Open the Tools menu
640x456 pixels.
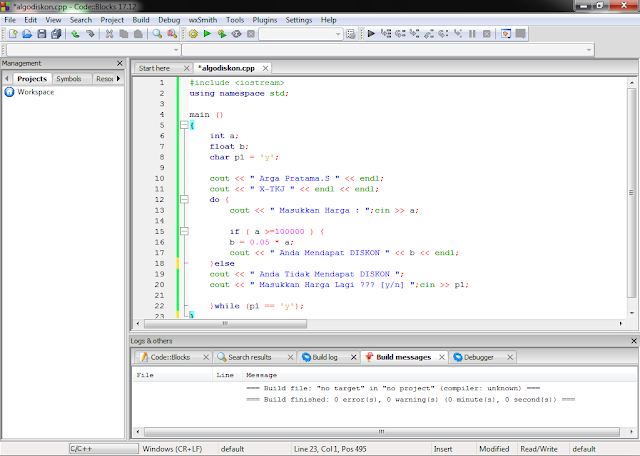235,20
